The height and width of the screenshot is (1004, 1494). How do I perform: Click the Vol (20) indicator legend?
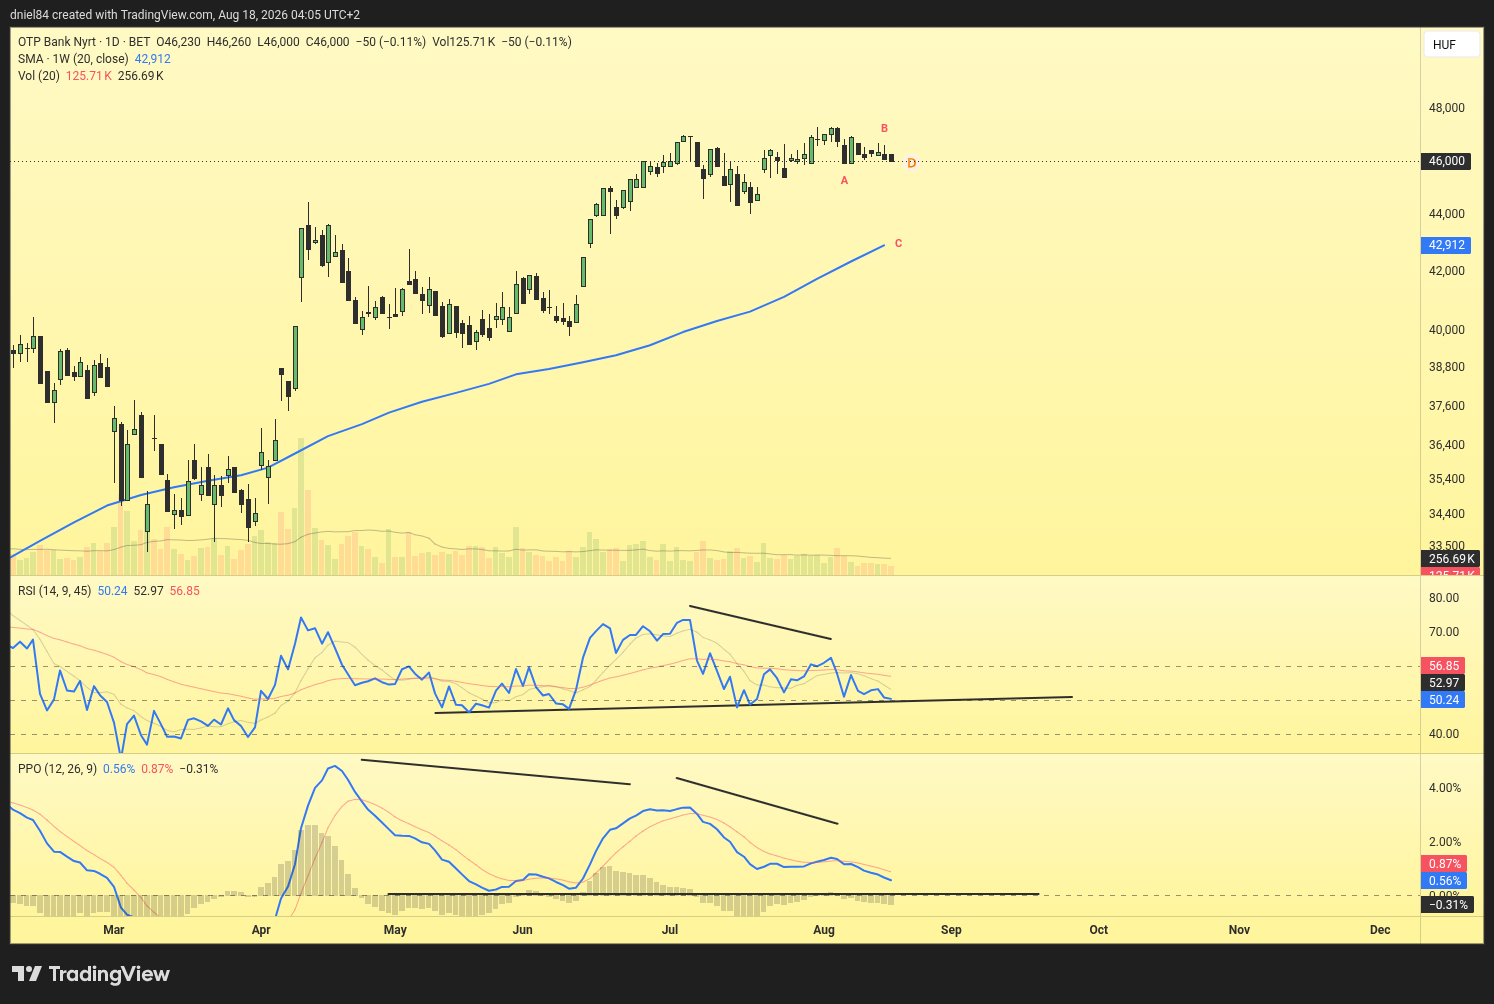(39, 76)
